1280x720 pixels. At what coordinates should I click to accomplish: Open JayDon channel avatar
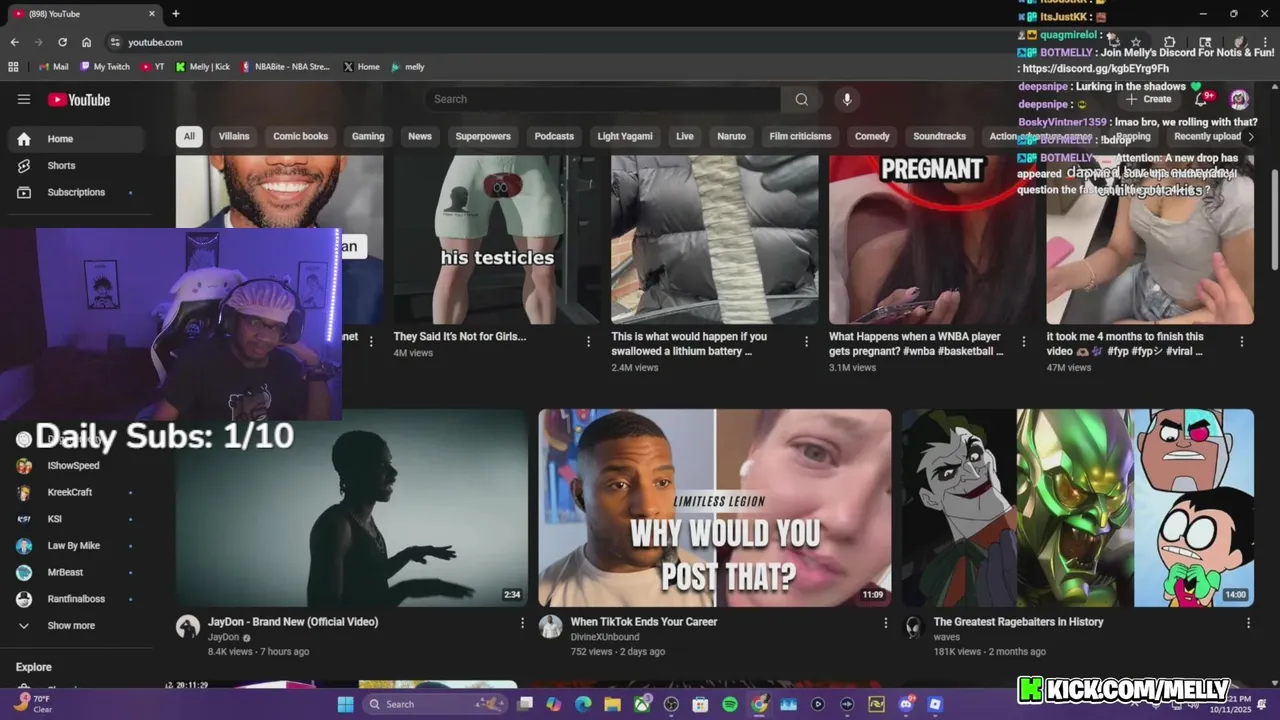pos(188,627)
